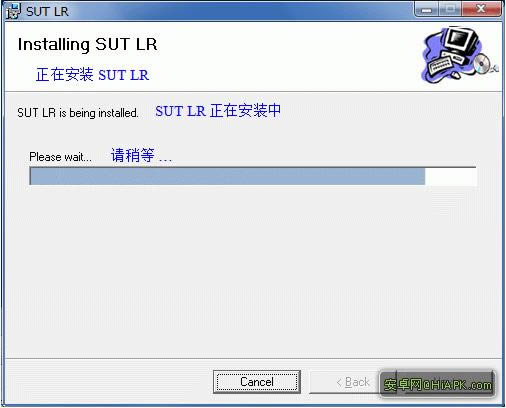Screen dimensions: 506x408
Task: Click the blue 'SUT LR 正在安装中' annotation
Action: tap(218, 111)
